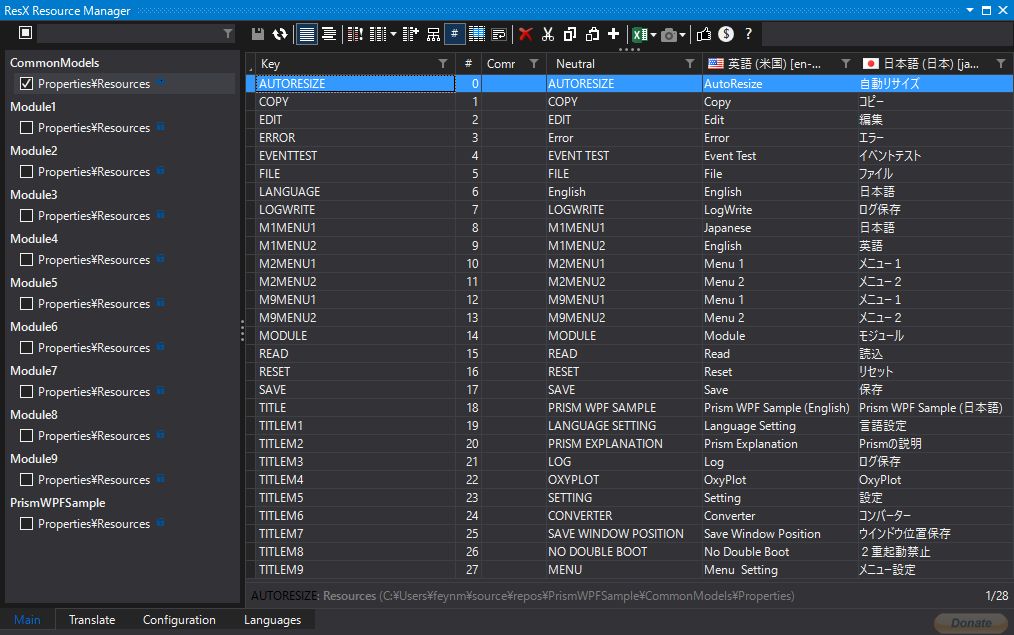The height and width of the screenshot is (635, 1014).
Task: Click the filter icon on Neutral column
Action: coord(690,63)
